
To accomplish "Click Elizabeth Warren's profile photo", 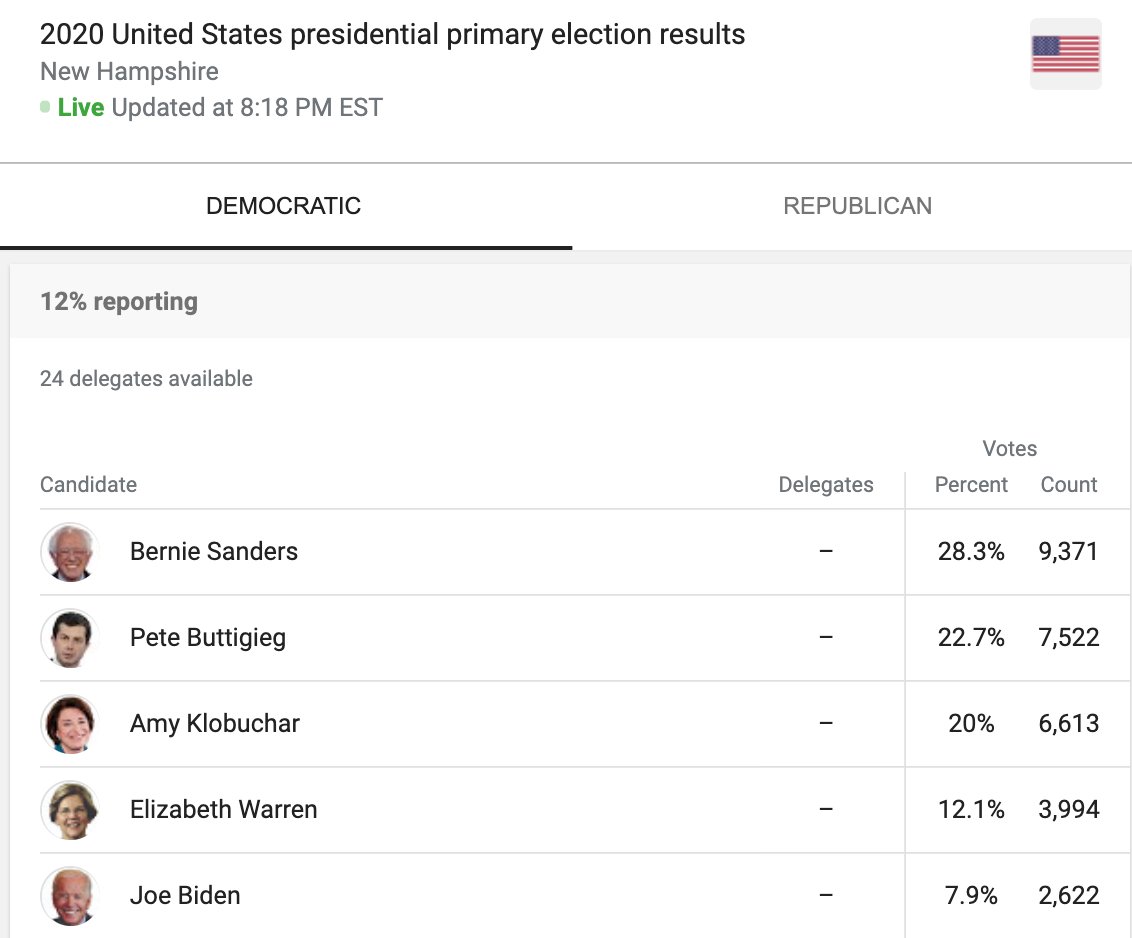I will click(x=69, y=810).
